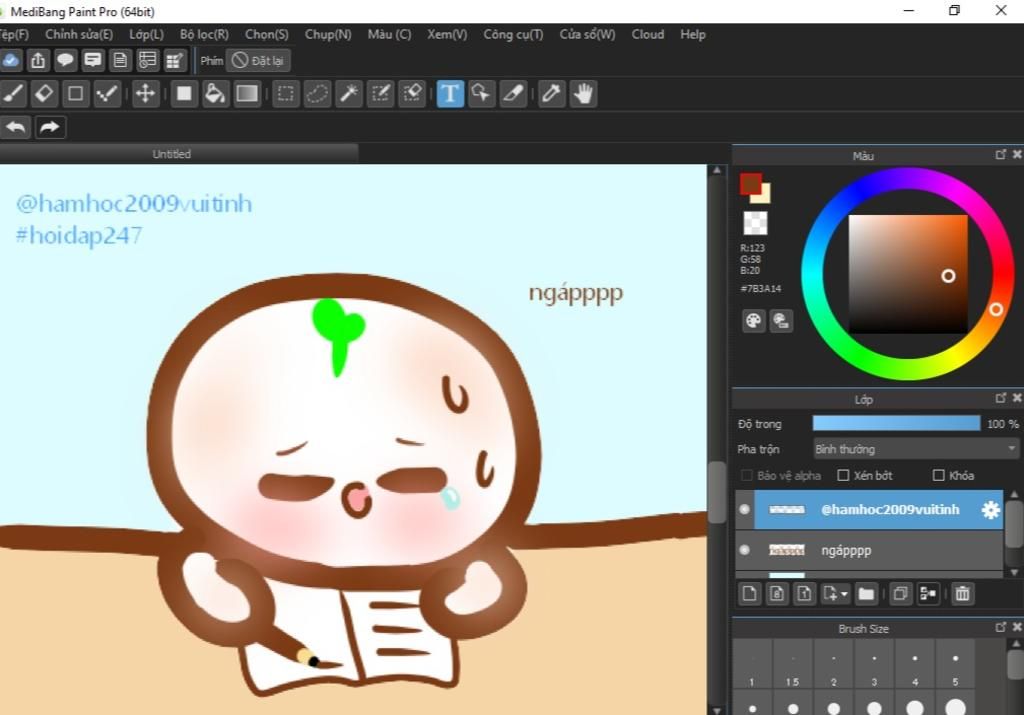
Task: Switch to the Untitled canvas tab
Action: point(172,154)
